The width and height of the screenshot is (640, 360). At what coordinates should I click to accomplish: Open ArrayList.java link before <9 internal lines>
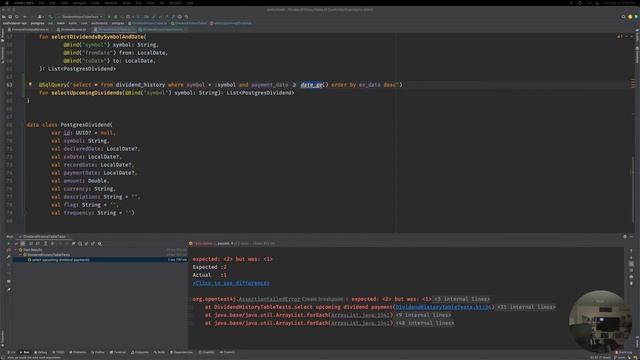click(x=360, y=315)
